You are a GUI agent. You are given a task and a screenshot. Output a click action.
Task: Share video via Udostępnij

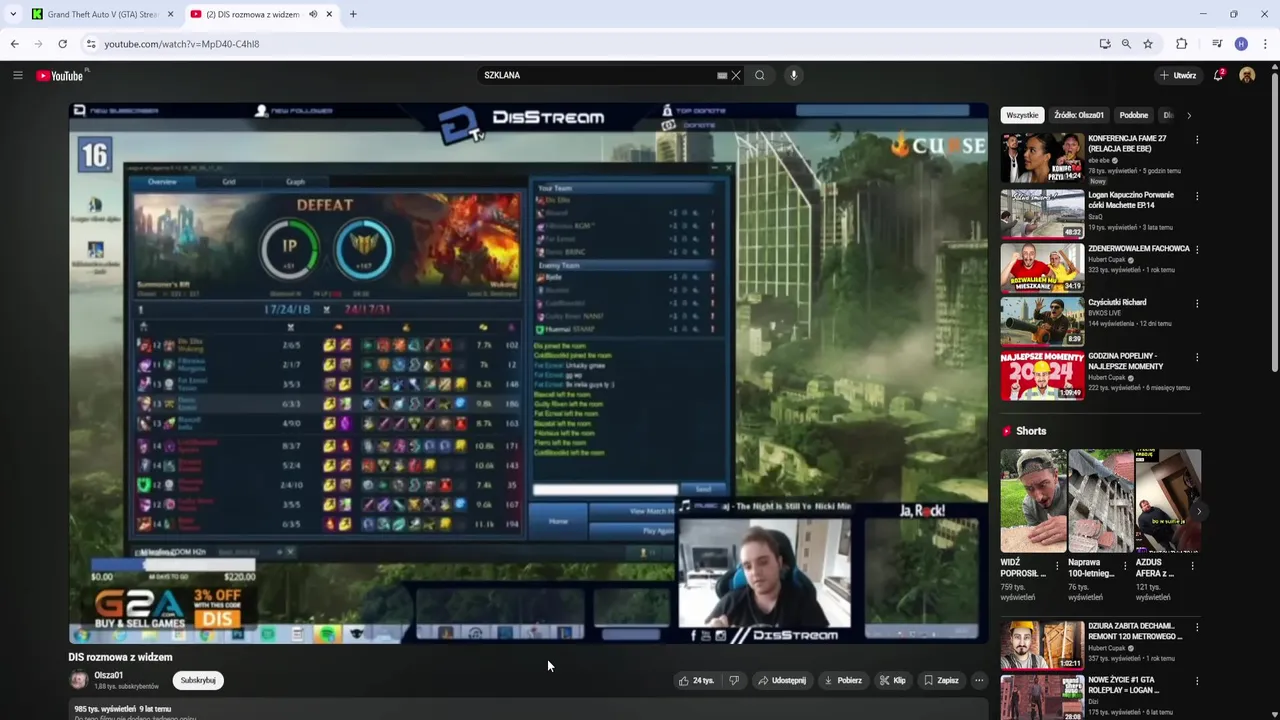coord(782,680)
